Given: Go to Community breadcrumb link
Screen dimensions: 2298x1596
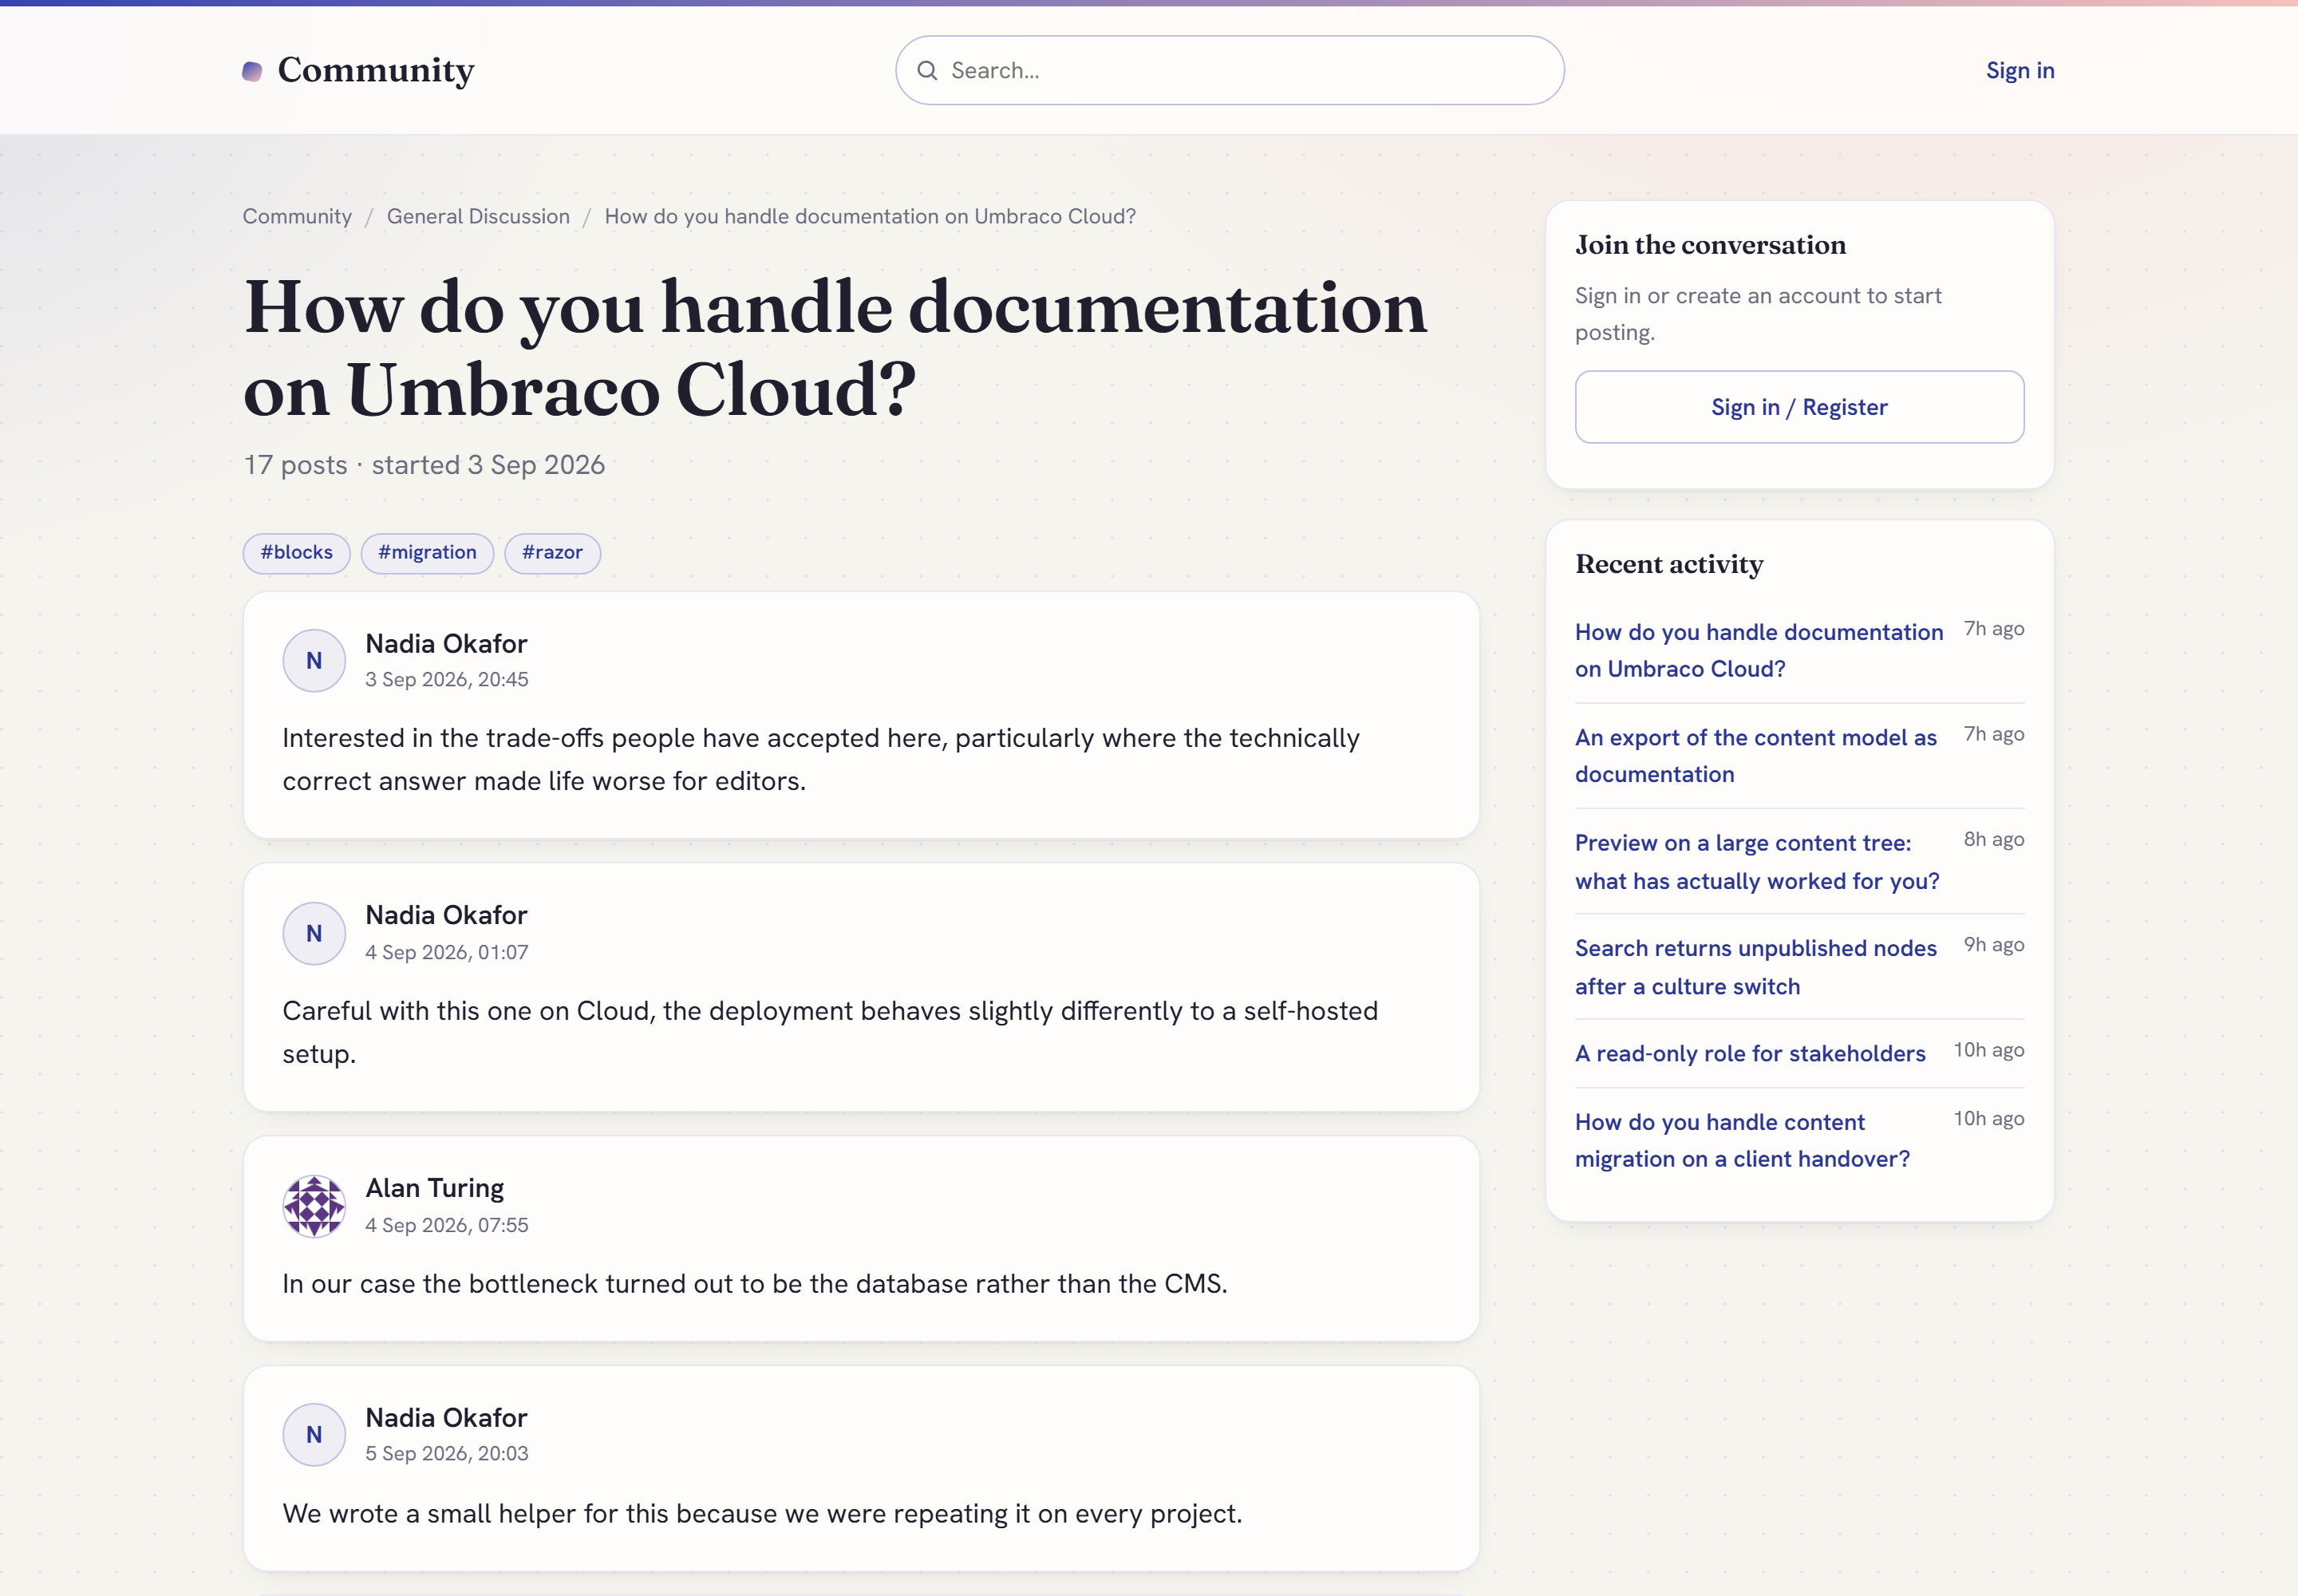Looking at the screenshot, I should point(297,216).
